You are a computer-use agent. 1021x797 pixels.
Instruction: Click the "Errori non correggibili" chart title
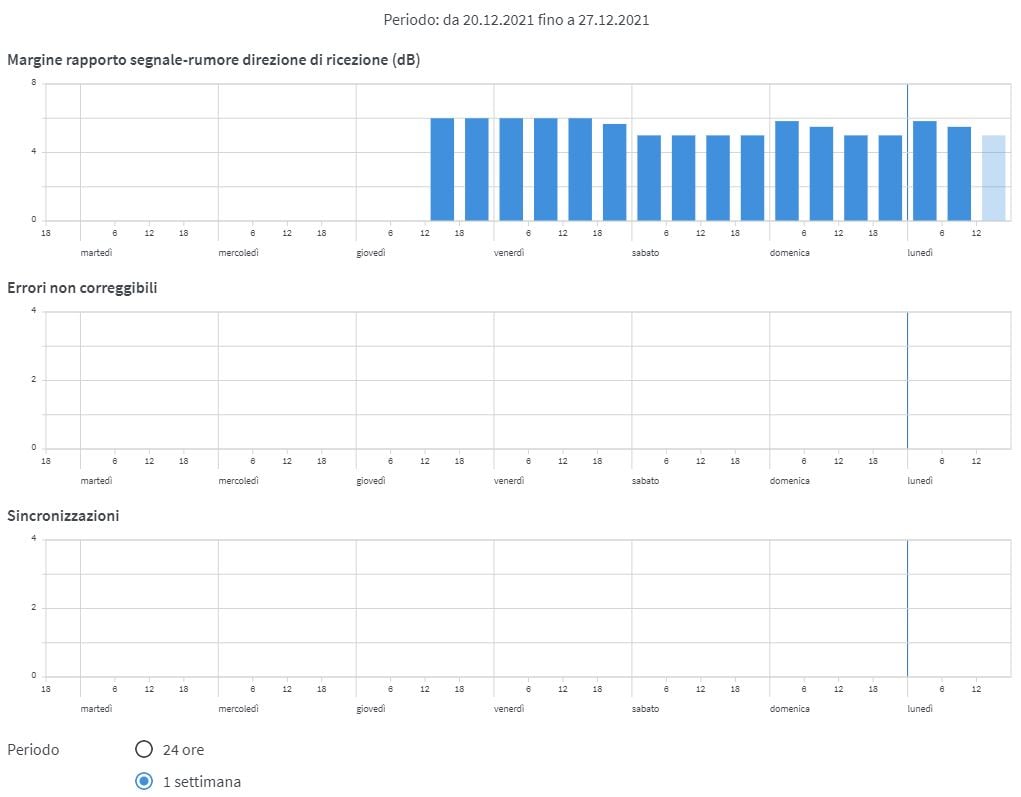(x=82, y=288)
